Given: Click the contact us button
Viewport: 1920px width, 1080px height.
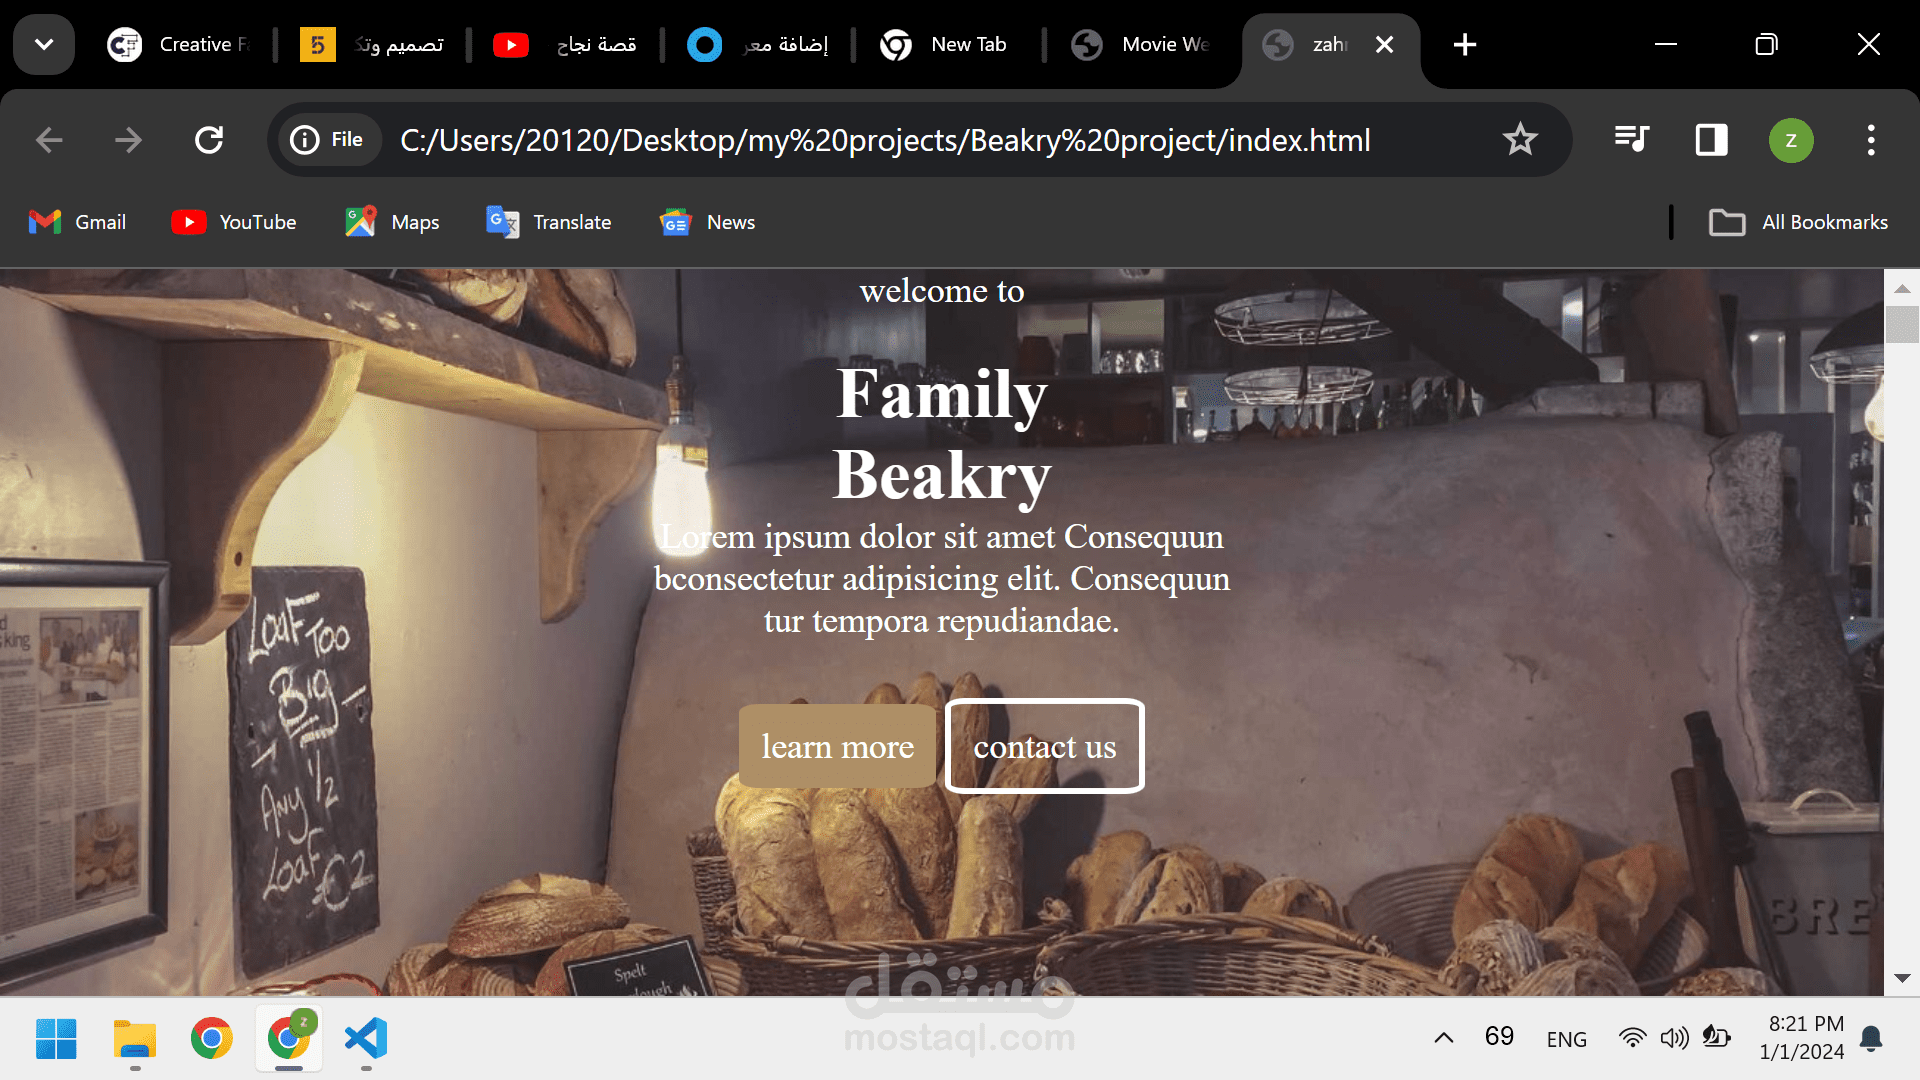Looking at the screenshot, I should point(1044,746).
